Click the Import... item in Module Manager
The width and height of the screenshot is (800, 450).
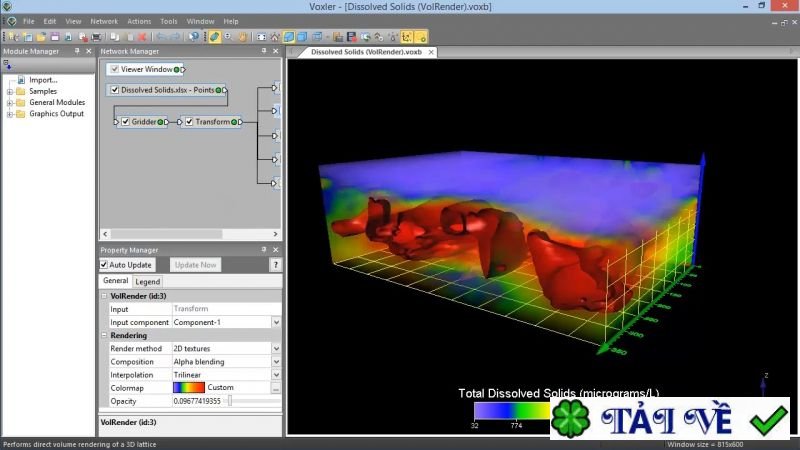42,80
